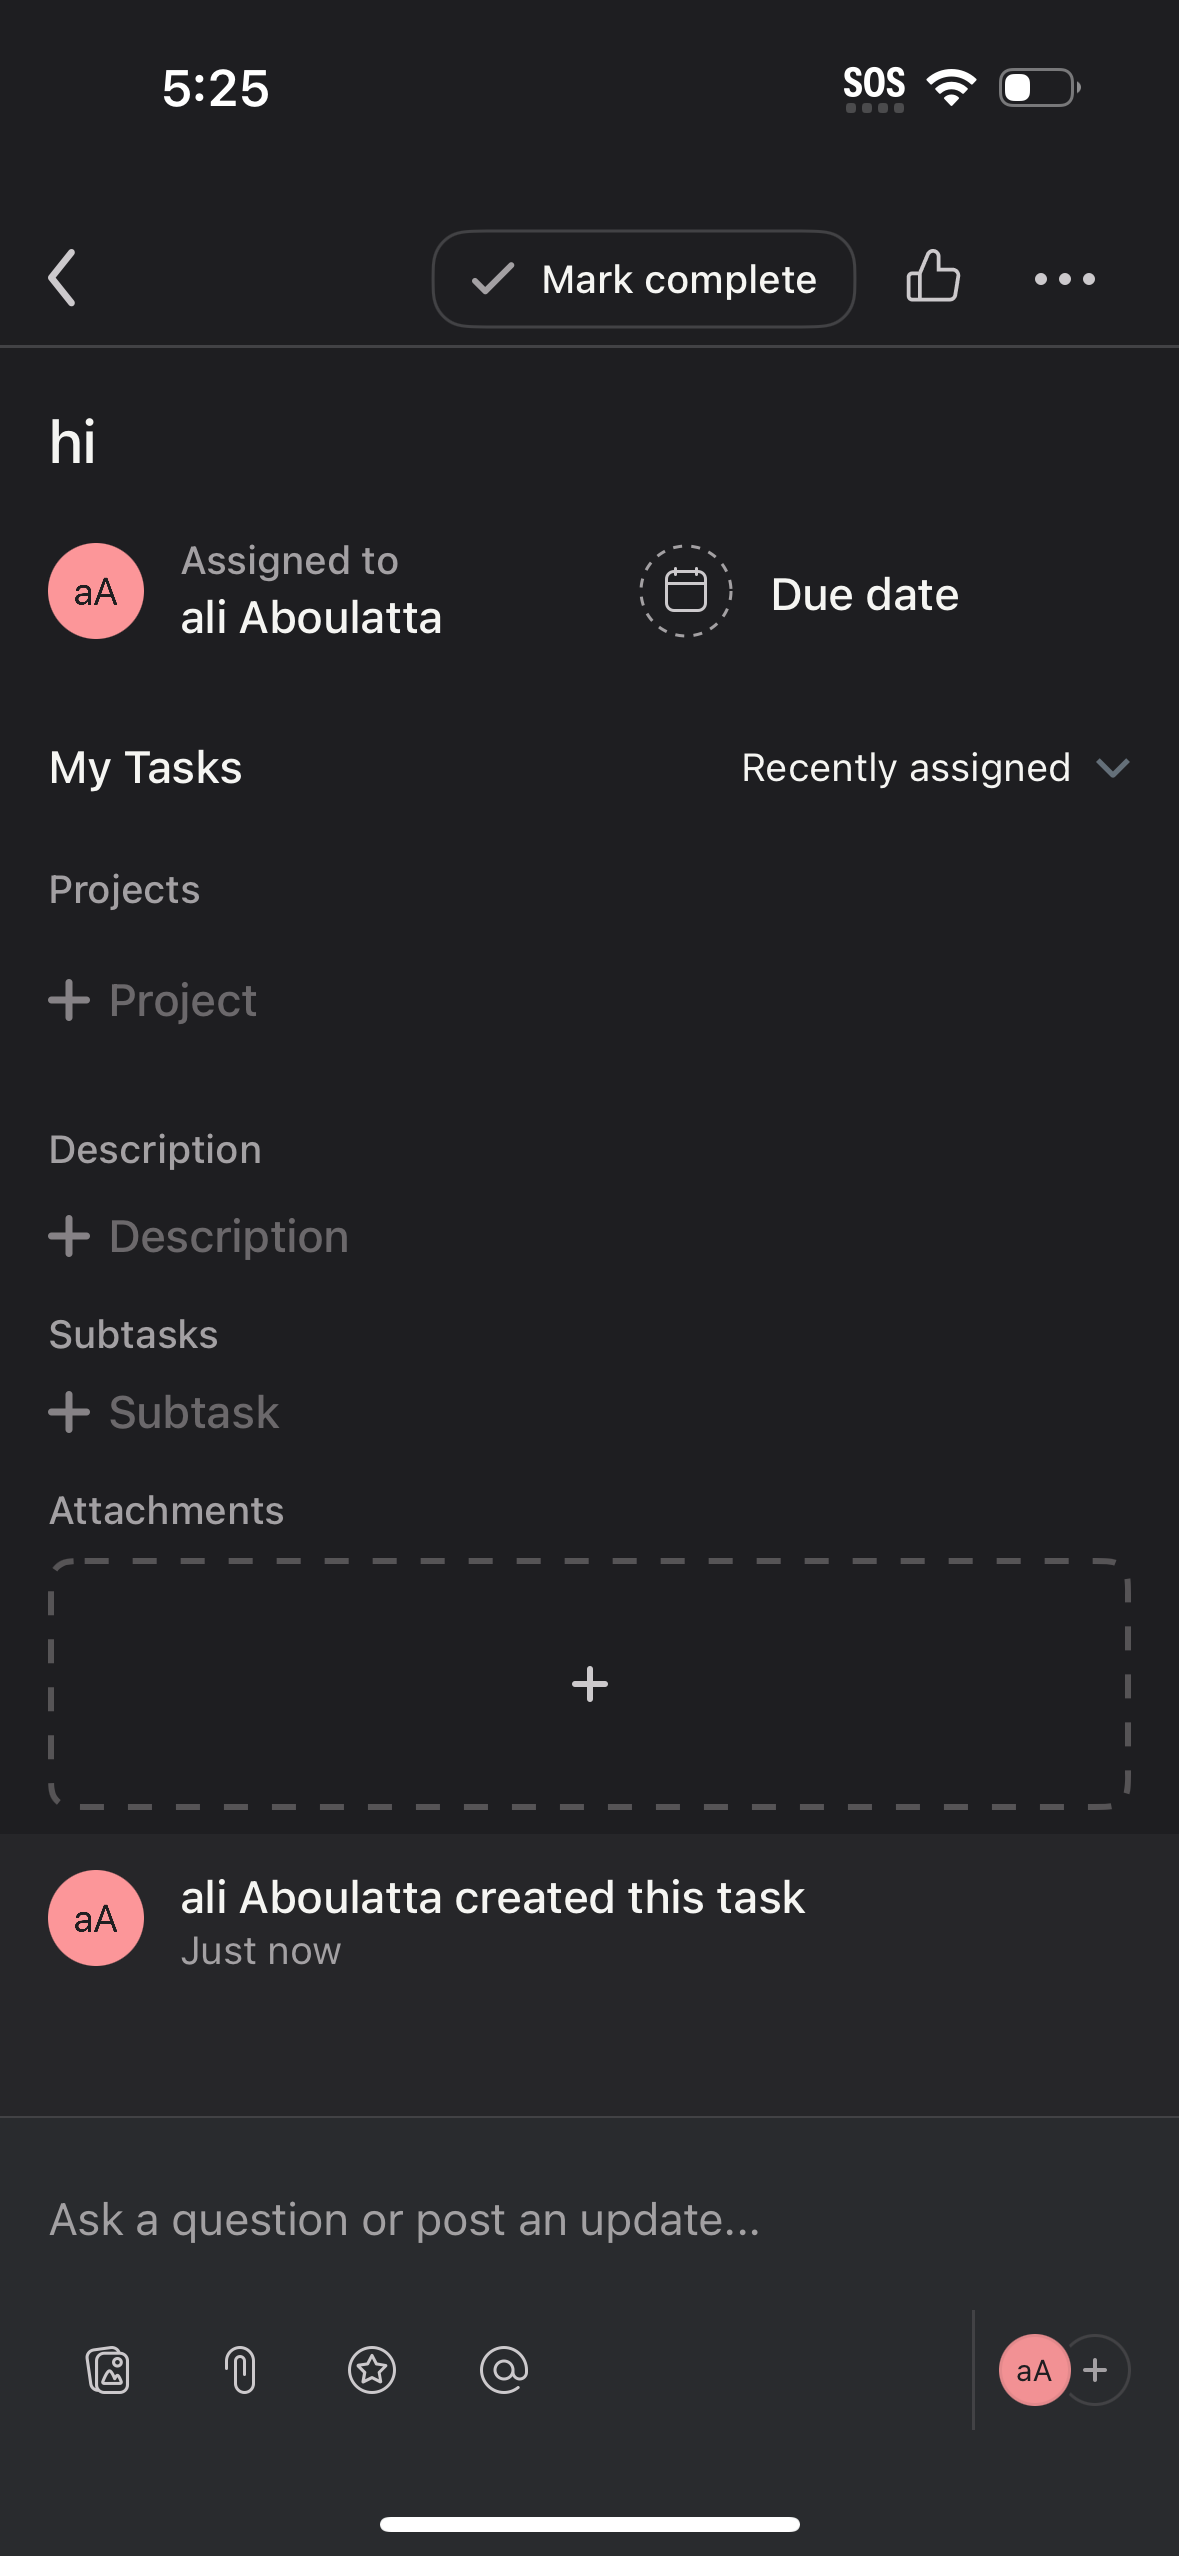Tap ali Aboulatta's pink avatar in activity
Viewport: 1179px width, 2556px height.
95,1917
